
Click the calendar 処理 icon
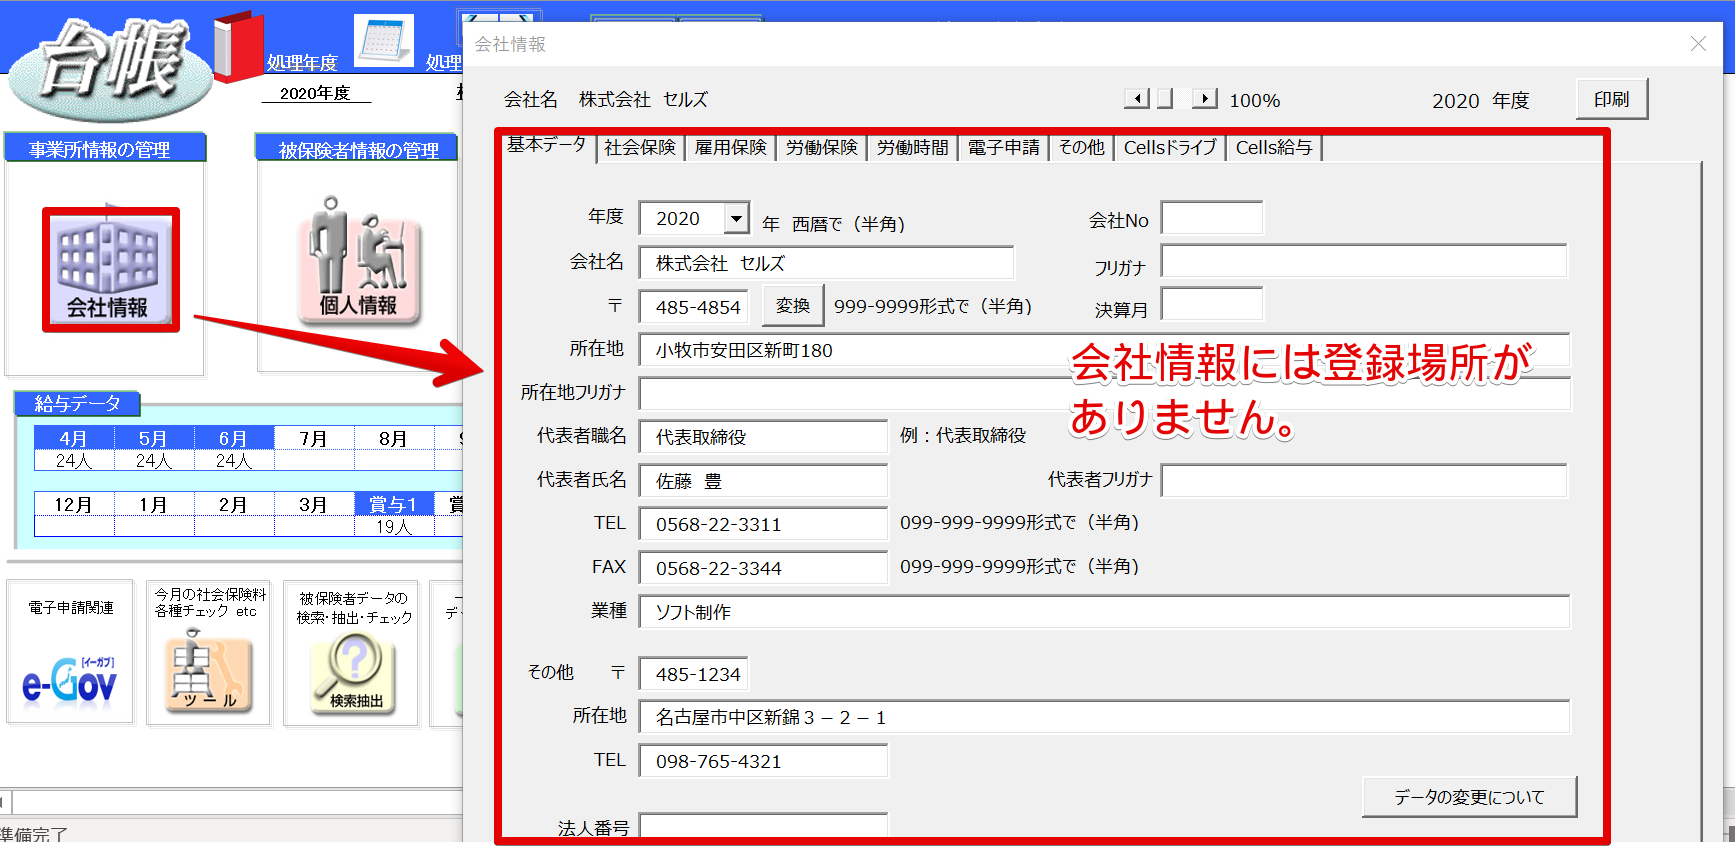click(x=385, y=41)
